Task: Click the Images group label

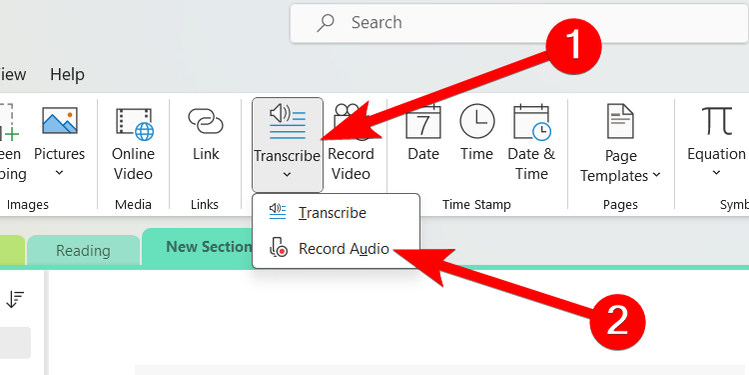Action: pos(28,205)
